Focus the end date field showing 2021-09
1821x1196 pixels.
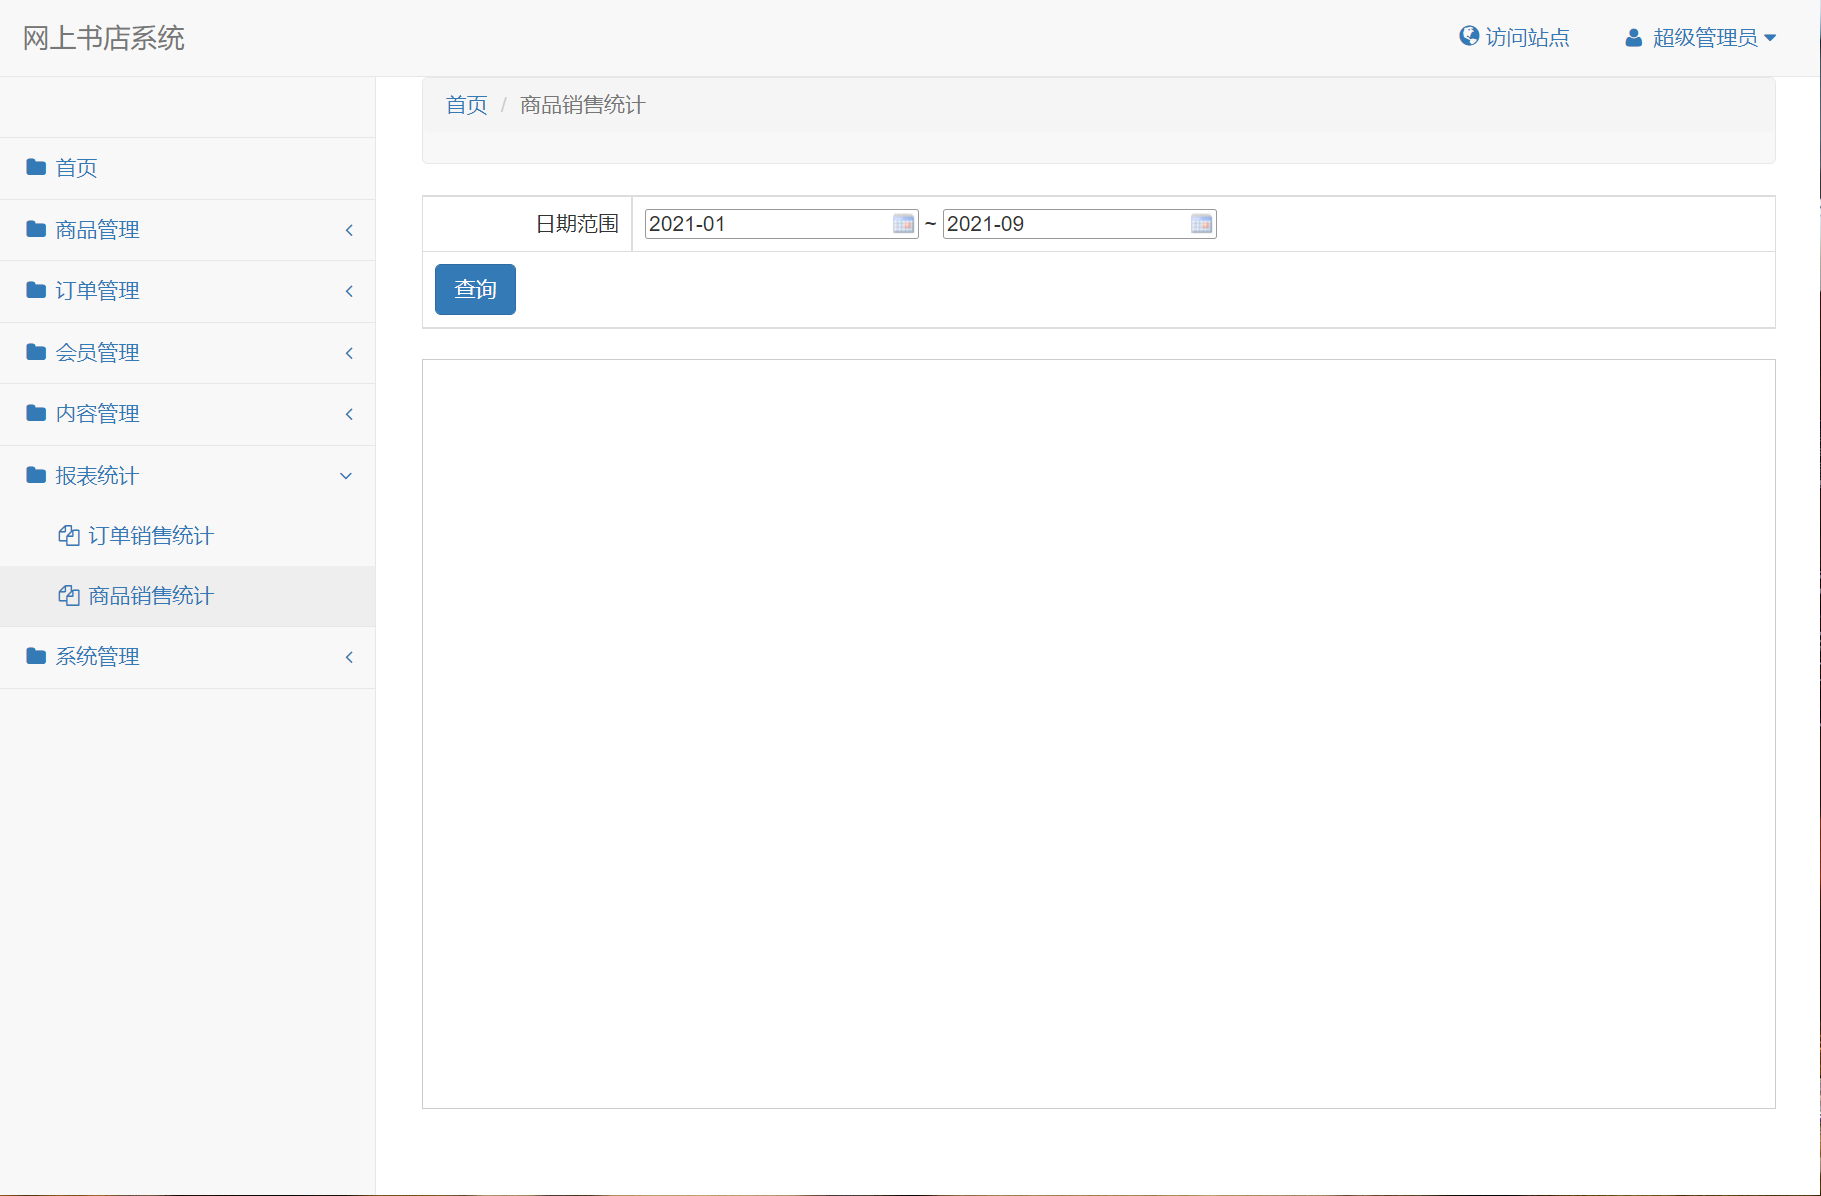(1079, 224)
